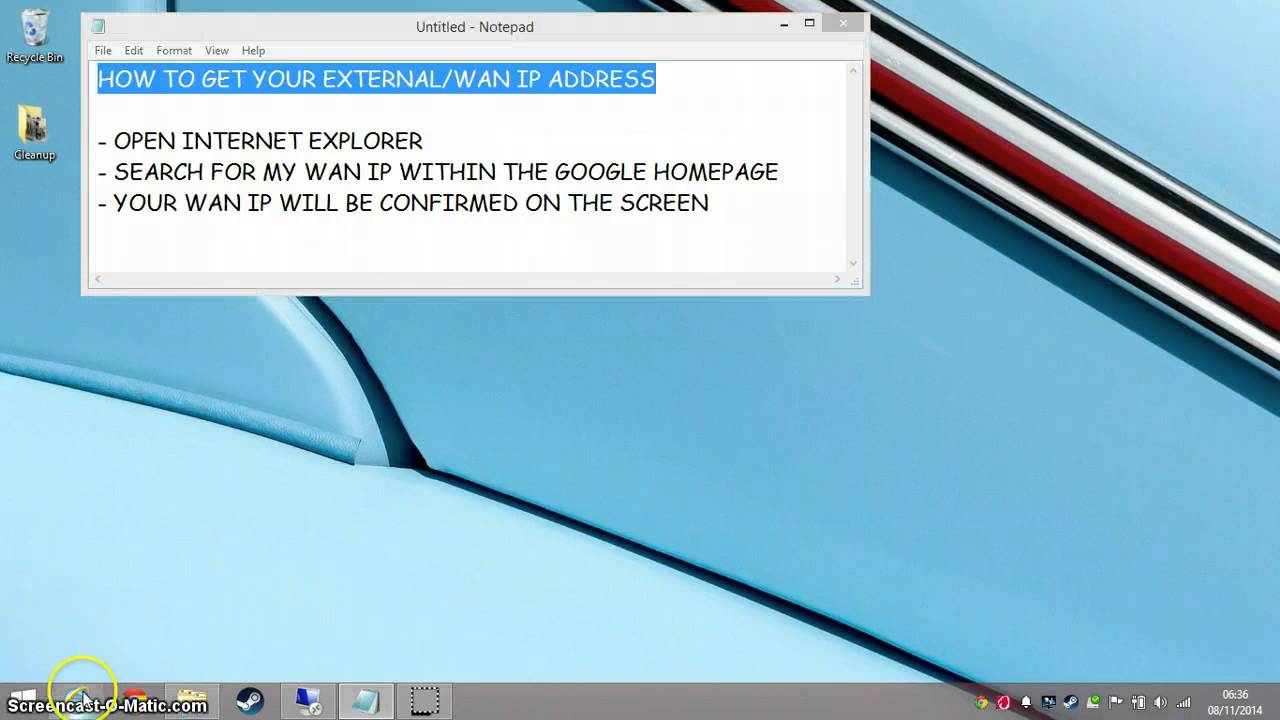The height and width of the screenshot is (720, 1280).
Task: Open the Help menu in Notepad
Action: point(253,50)
